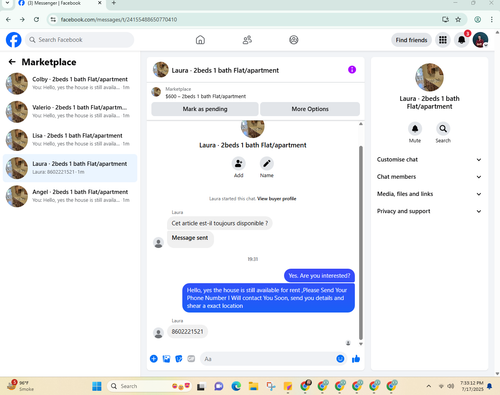The height and width of the screenshot is (395, 500).
Task: Open the profile circle icon in top navigation
Action: (x=294, y=40)
